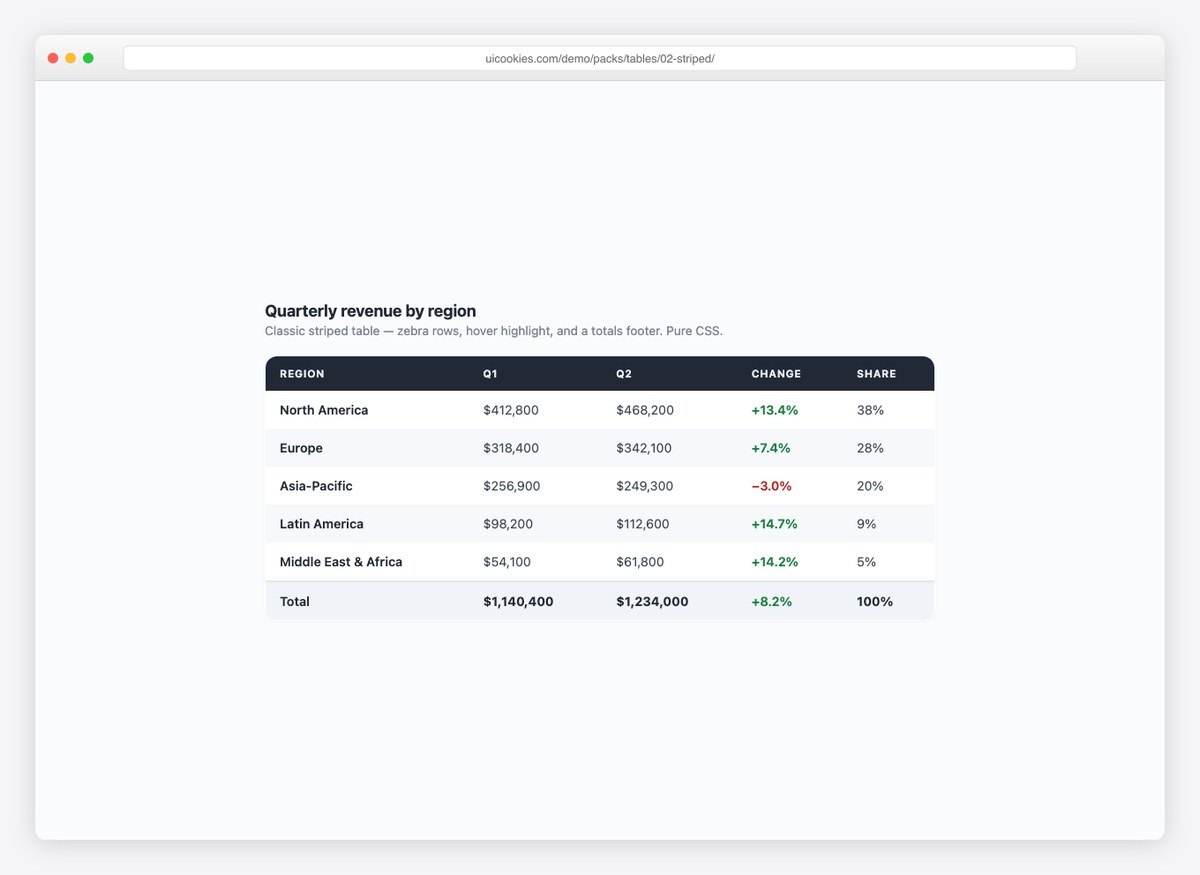Click the CHANGE column header
The image size is (1200, 875).
tap(776, 374)
